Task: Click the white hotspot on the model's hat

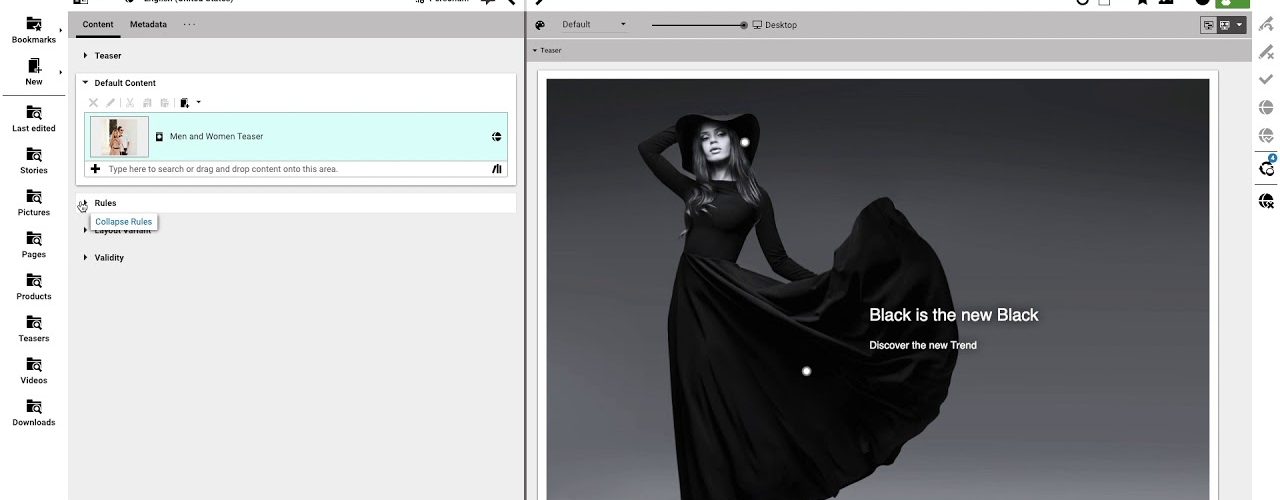Action: (745, 143)
